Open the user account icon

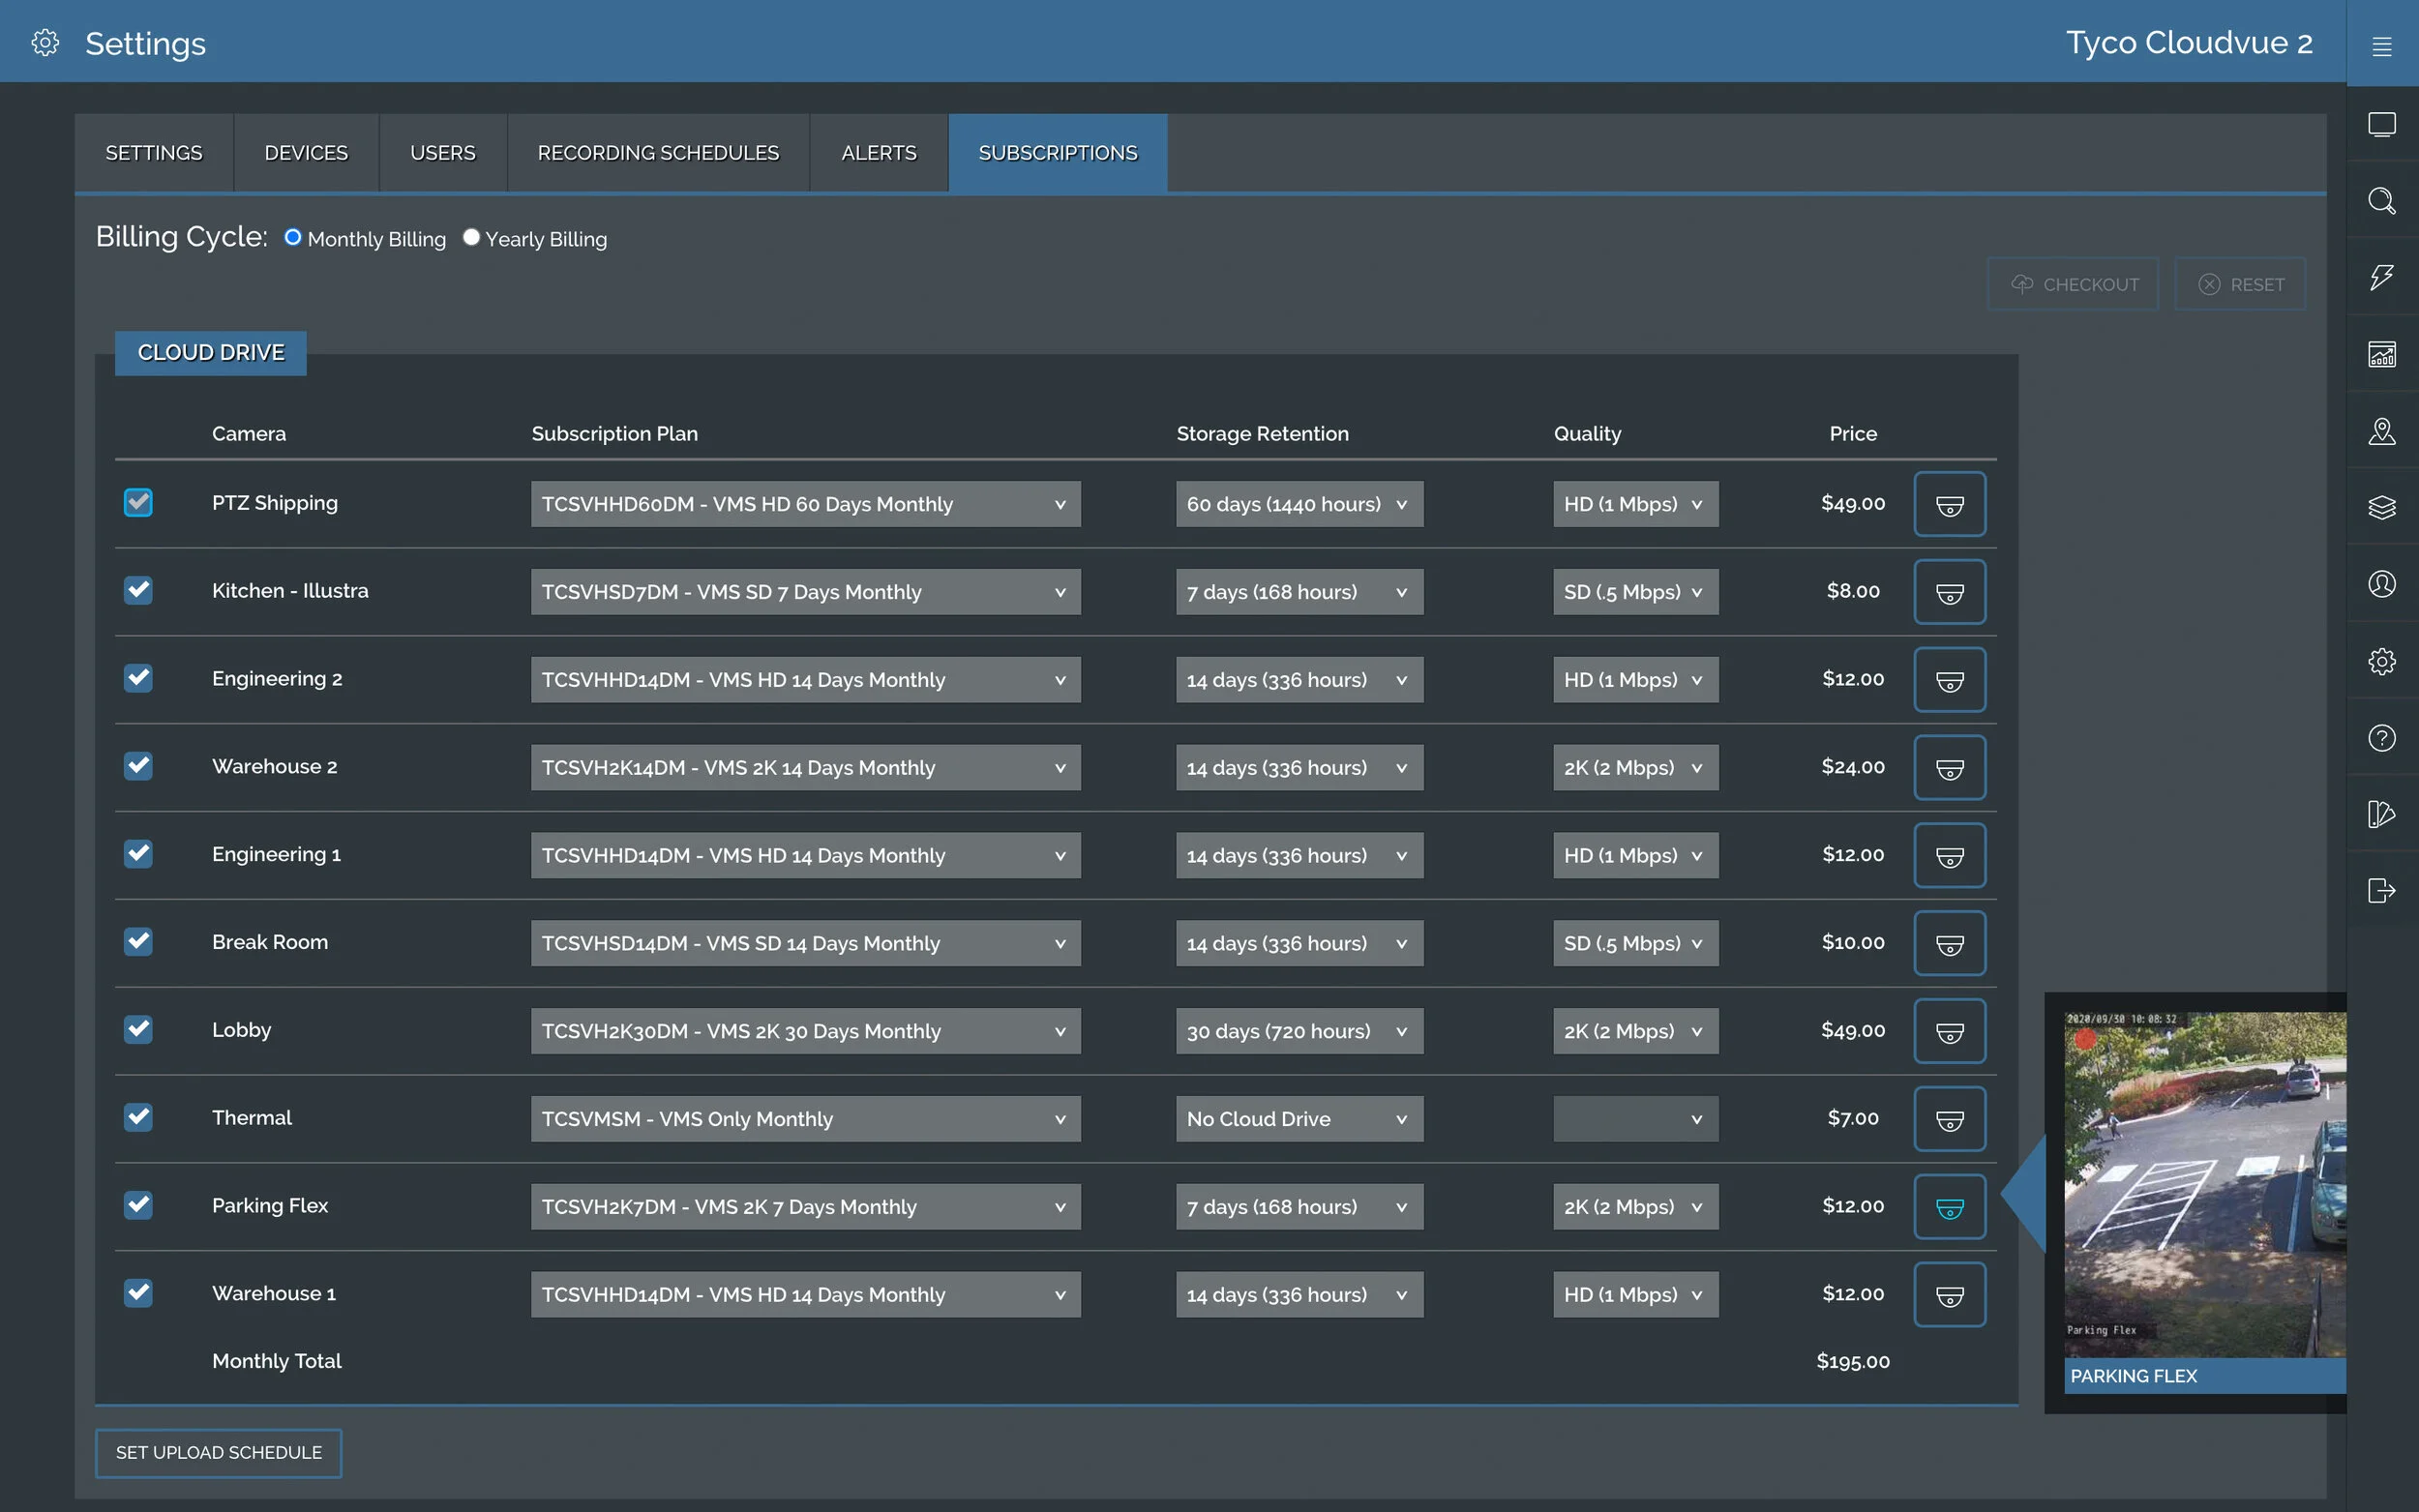pos(2383,584)
